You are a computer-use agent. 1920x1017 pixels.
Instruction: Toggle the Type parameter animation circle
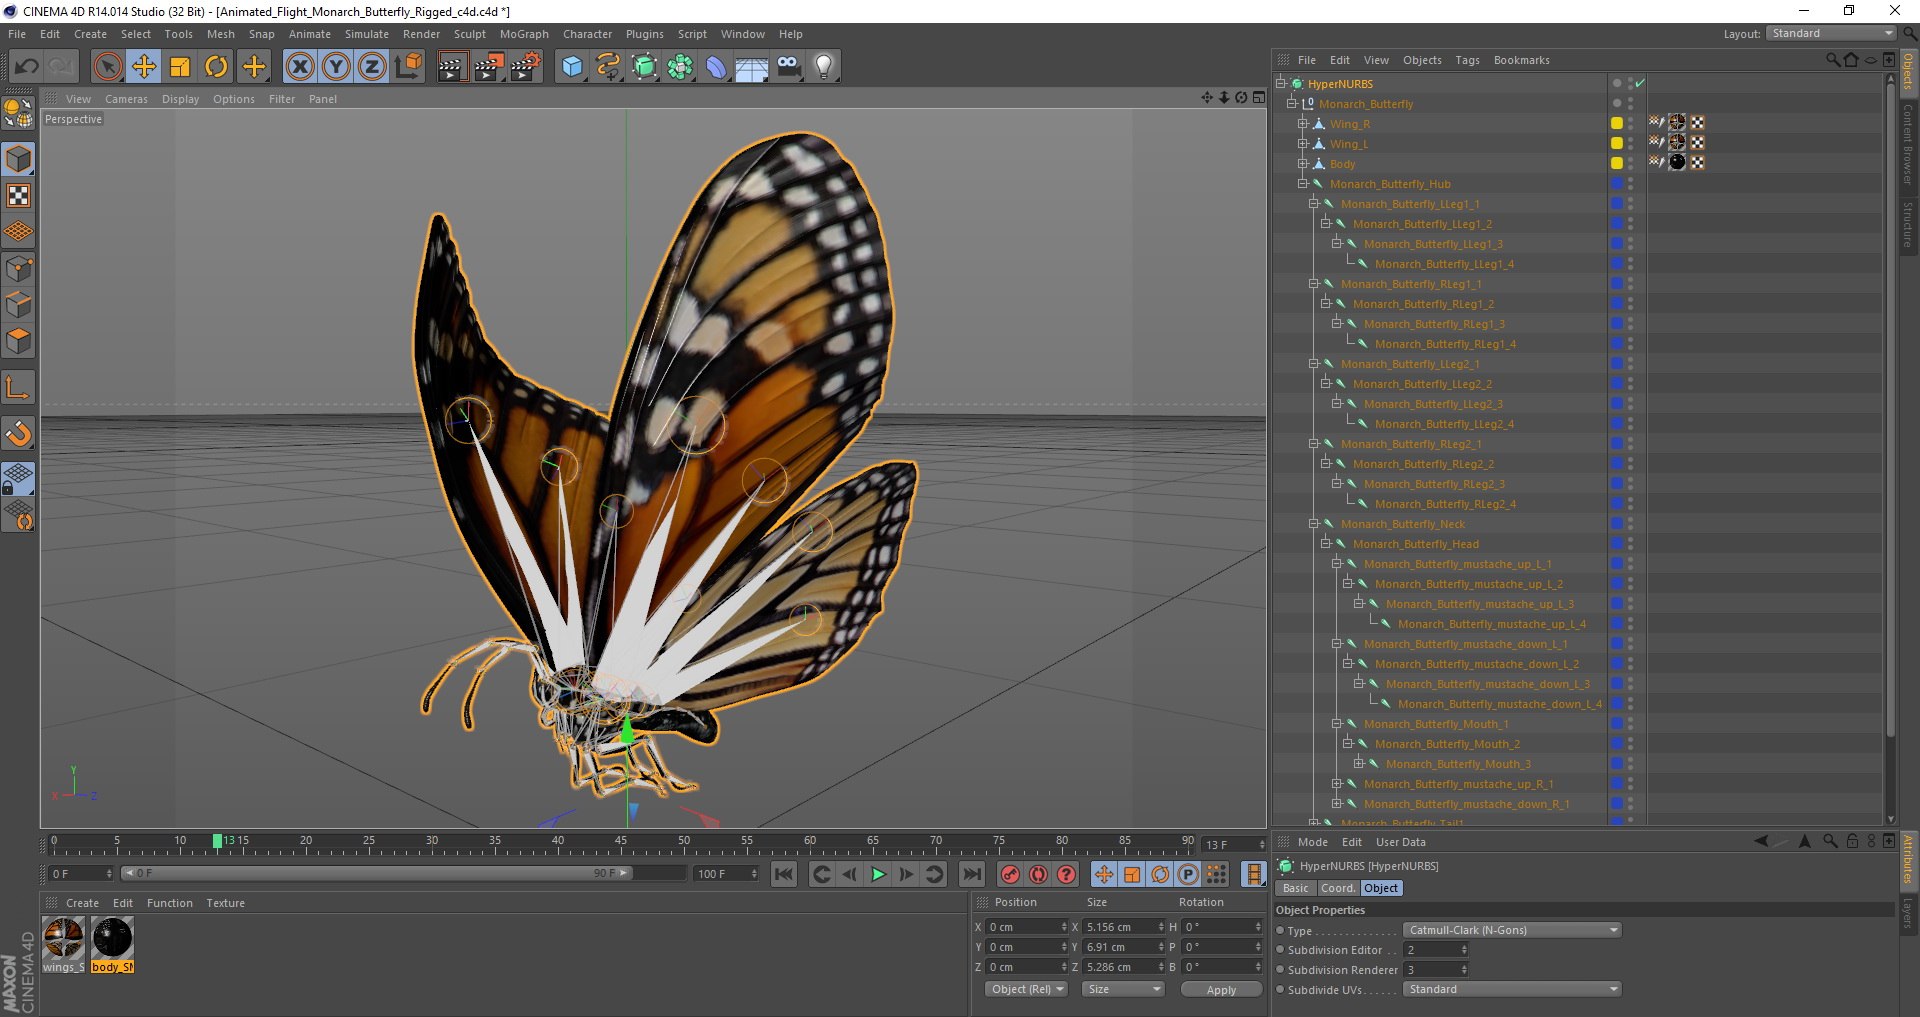[1280, 930]
